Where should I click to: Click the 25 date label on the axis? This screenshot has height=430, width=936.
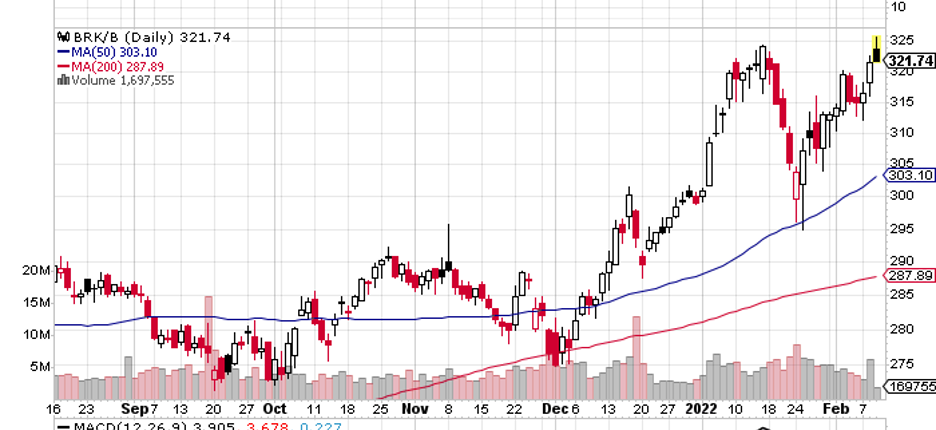[x=380, y=409]
